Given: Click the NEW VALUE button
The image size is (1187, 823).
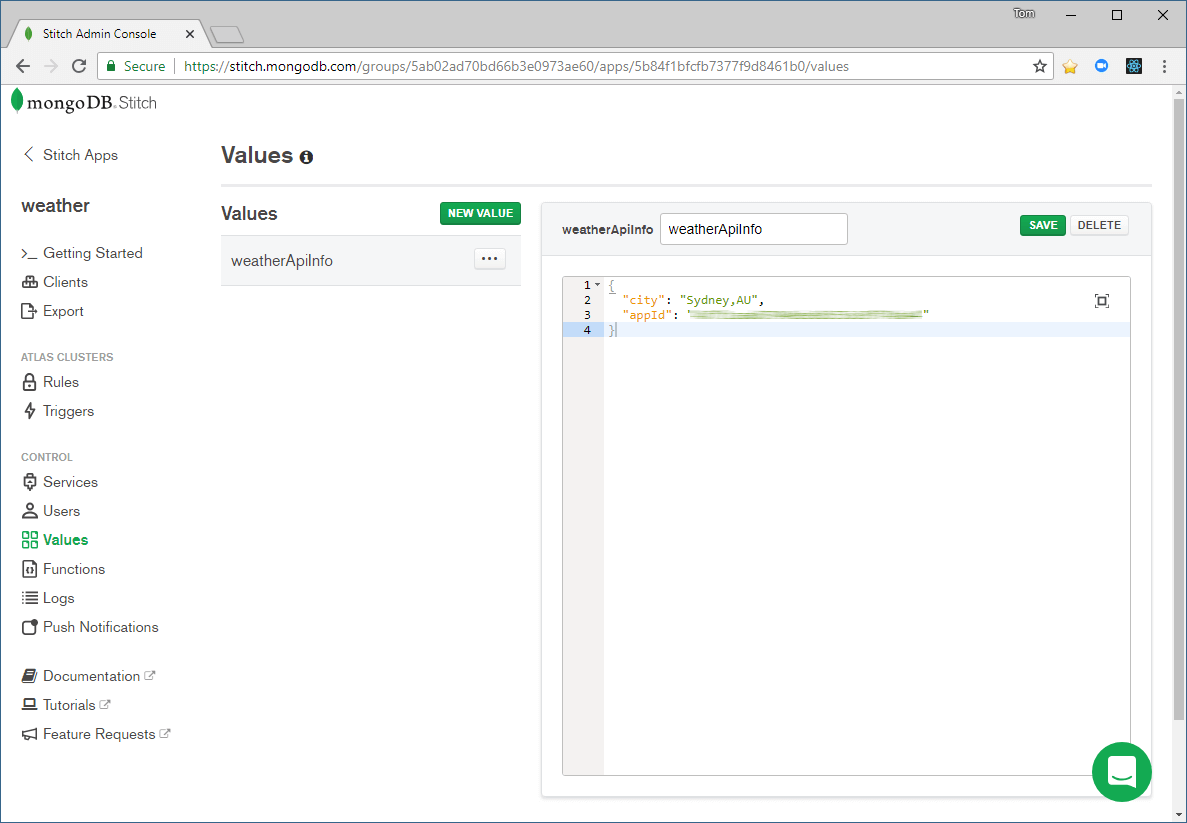Looking at the screenshot, I should 480,214.
